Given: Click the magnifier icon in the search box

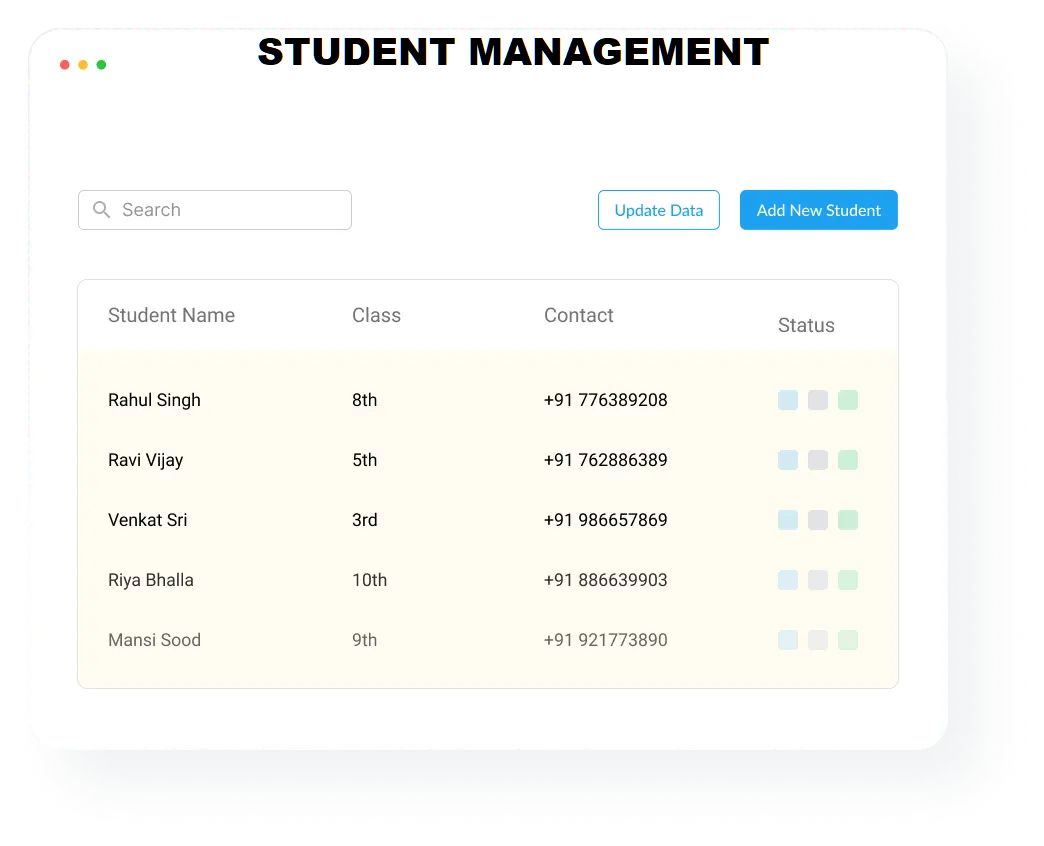Looking at the screenshot, I should pos(101,210).
